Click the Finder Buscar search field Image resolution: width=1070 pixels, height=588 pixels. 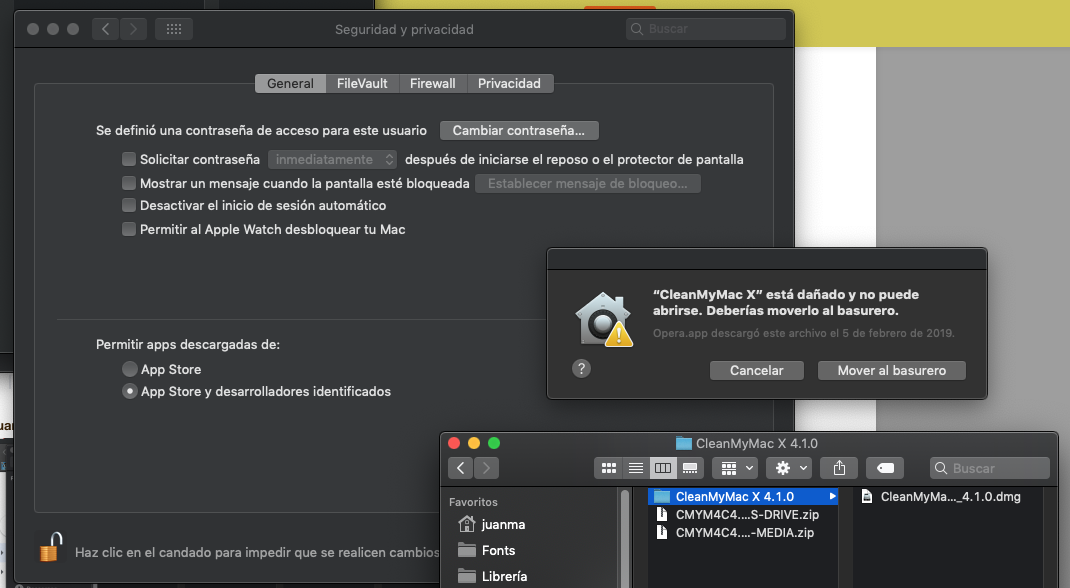pos(989,468)
